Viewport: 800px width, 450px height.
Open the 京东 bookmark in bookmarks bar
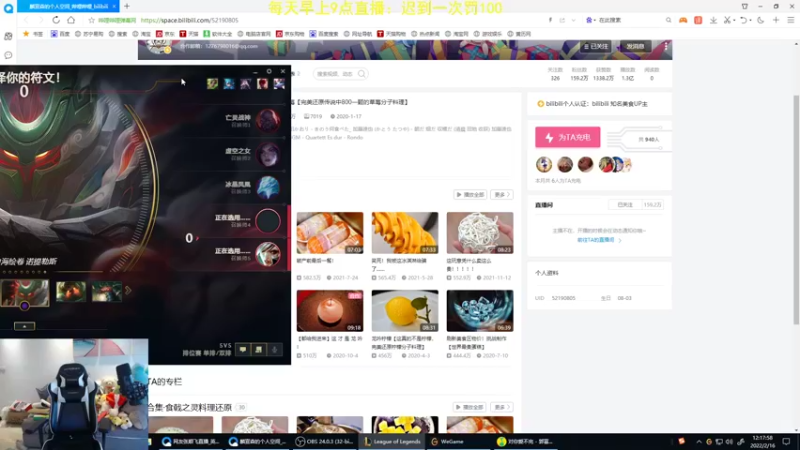(x=165, y=34)
